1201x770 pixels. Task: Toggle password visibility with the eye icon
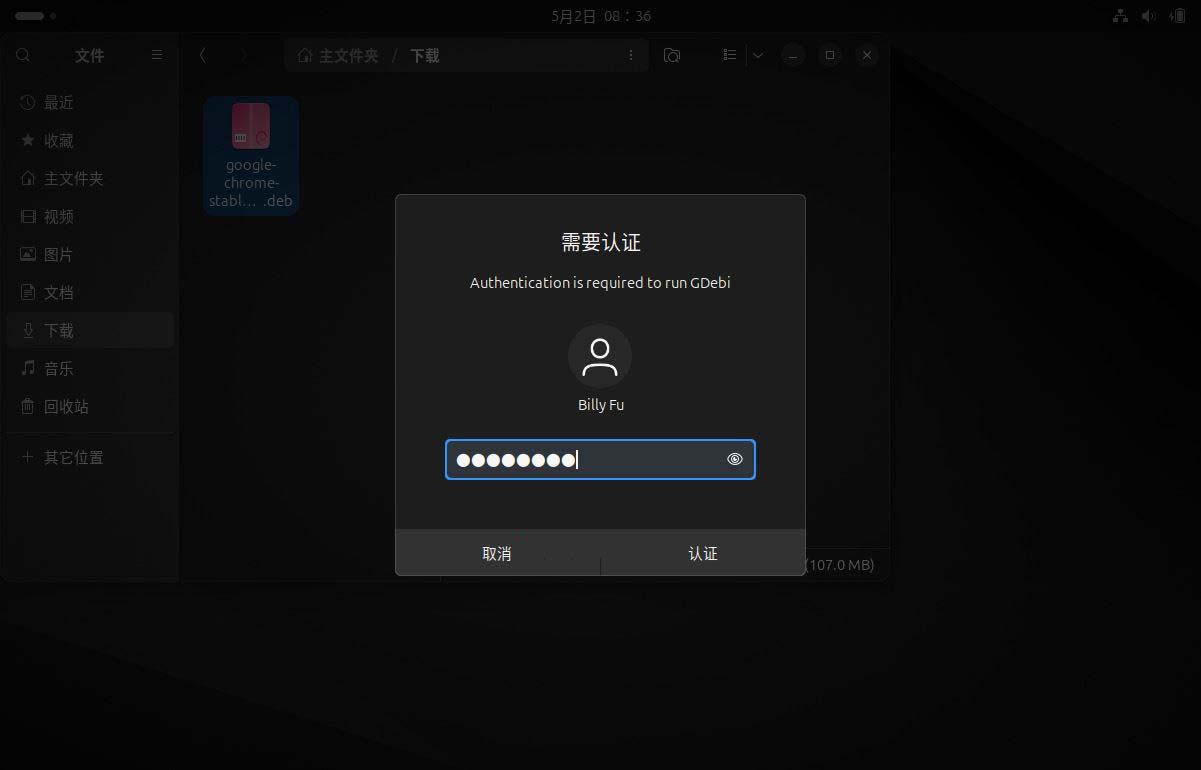pos(735,459)
